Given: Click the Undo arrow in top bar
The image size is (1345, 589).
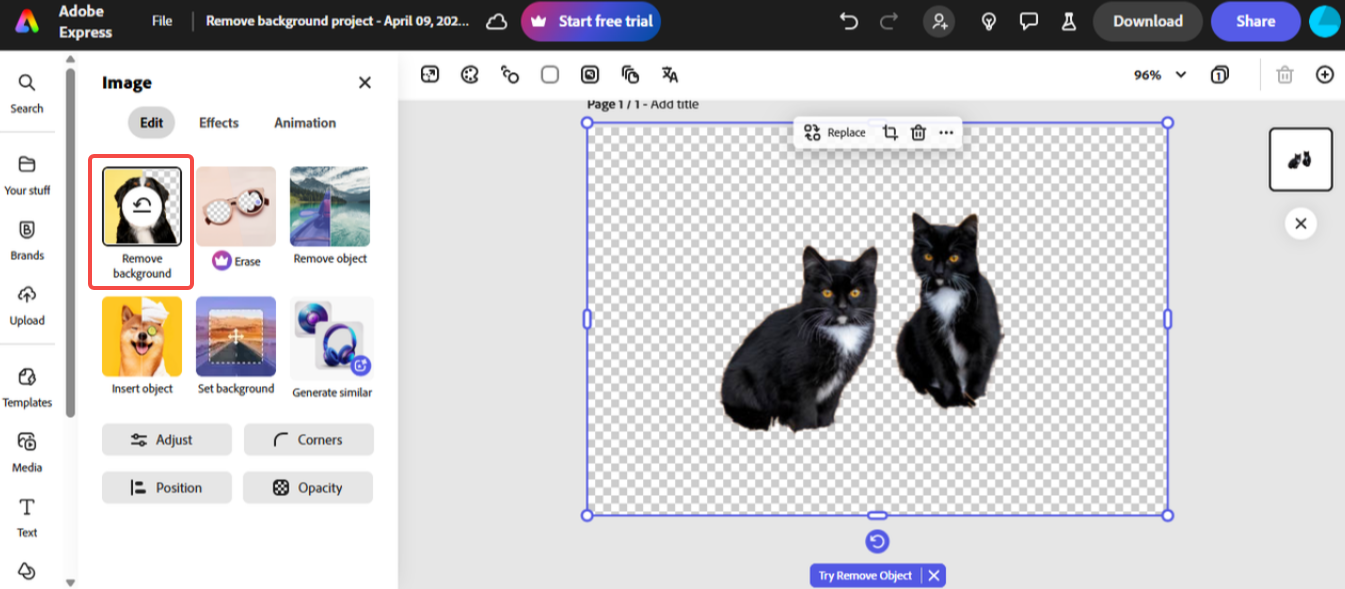Looking at the screenshot, I should 849,21.
